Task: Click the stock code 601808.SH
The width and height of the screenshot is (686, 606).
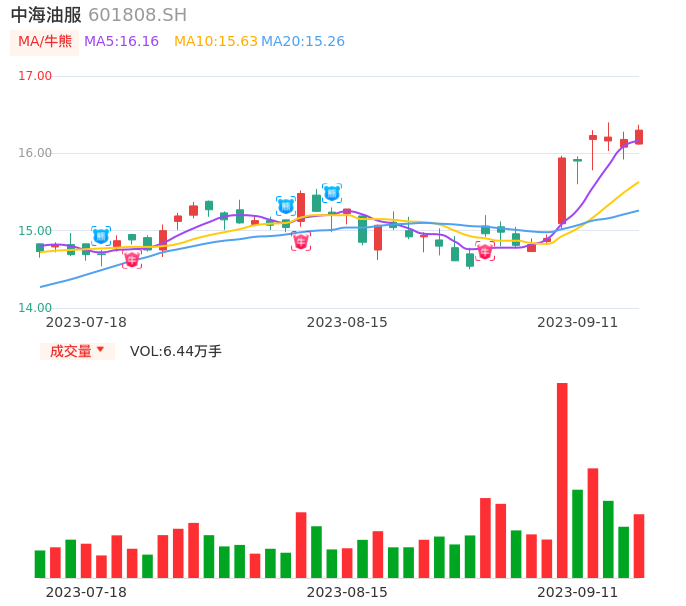Action: point(137,15)
